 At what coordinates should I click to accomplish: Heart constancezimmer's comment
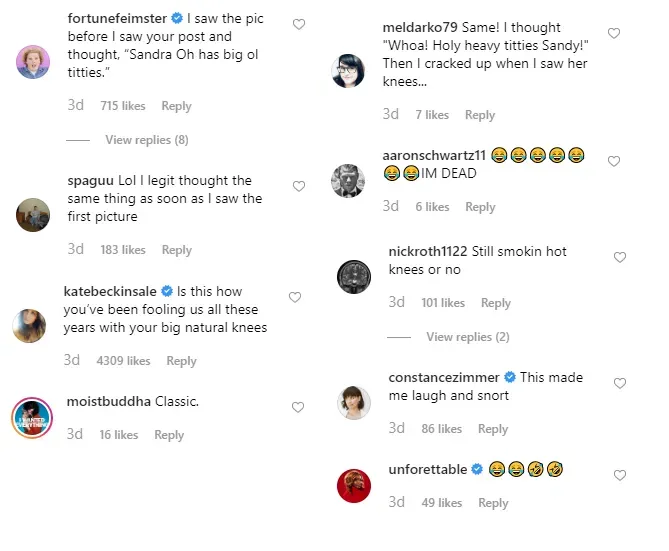click(619, 383)
